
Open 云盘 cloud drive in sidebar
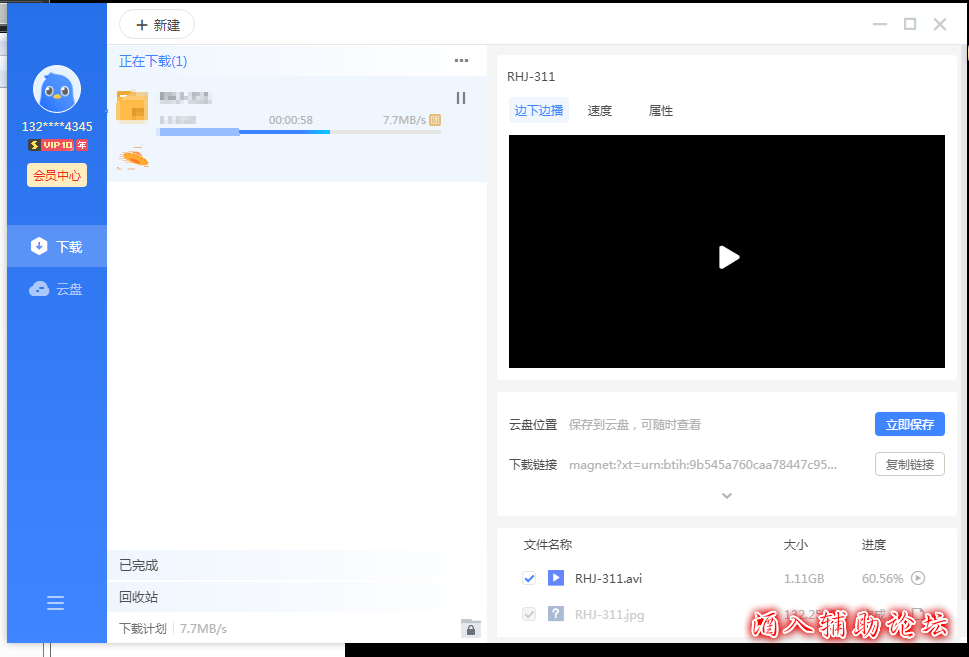tap(57, 289)
